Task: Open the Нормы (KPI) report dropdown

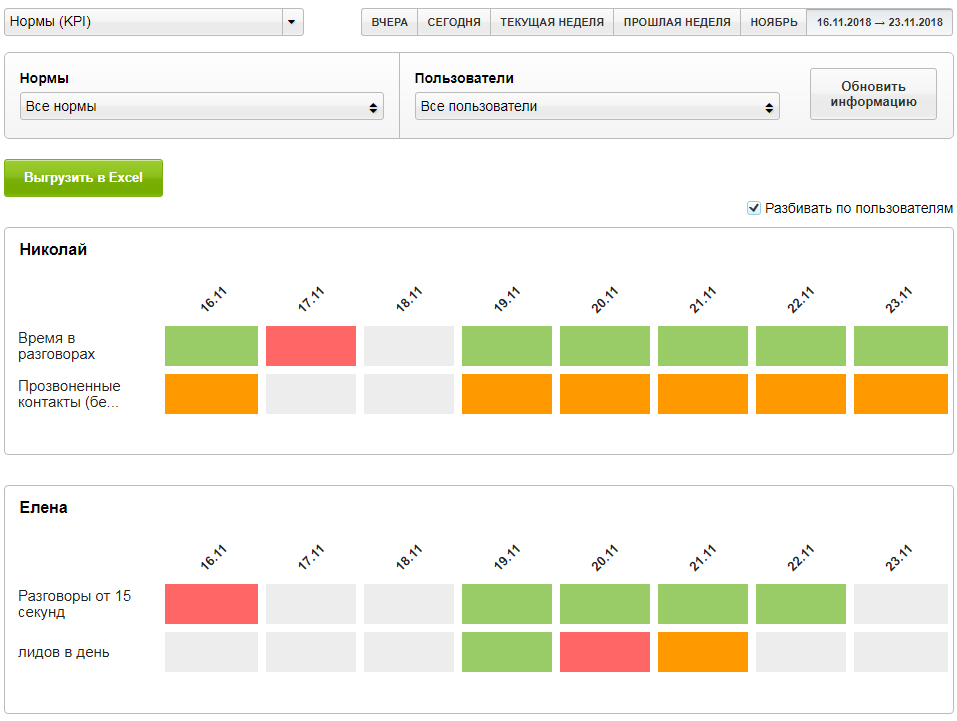Action: tap(153, 22)
